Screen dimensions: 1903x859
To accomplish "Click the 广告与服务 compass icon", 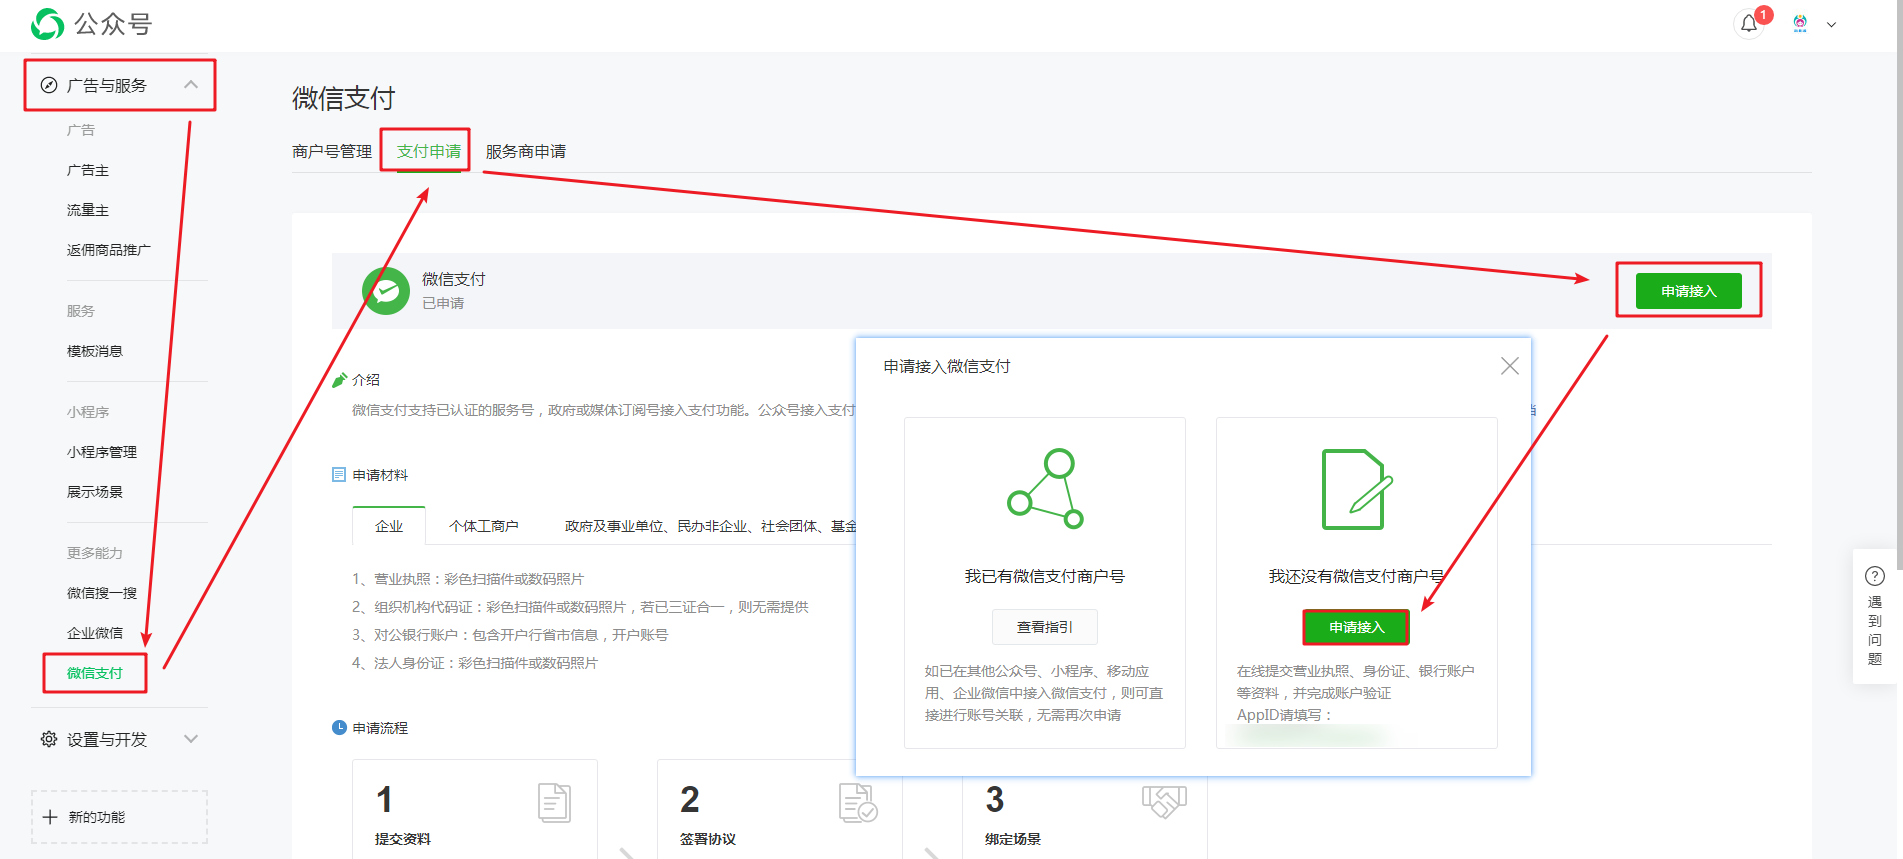I will [x=49, y=85].
